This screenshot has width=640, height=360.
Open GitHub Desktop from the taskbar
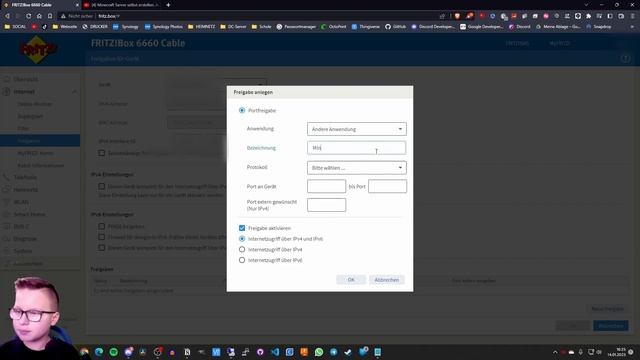tap(260, 352)
